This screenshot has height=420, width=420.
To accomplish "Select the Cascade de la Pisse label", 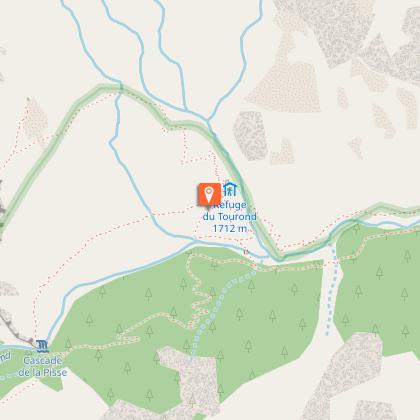I will point(43,366).
